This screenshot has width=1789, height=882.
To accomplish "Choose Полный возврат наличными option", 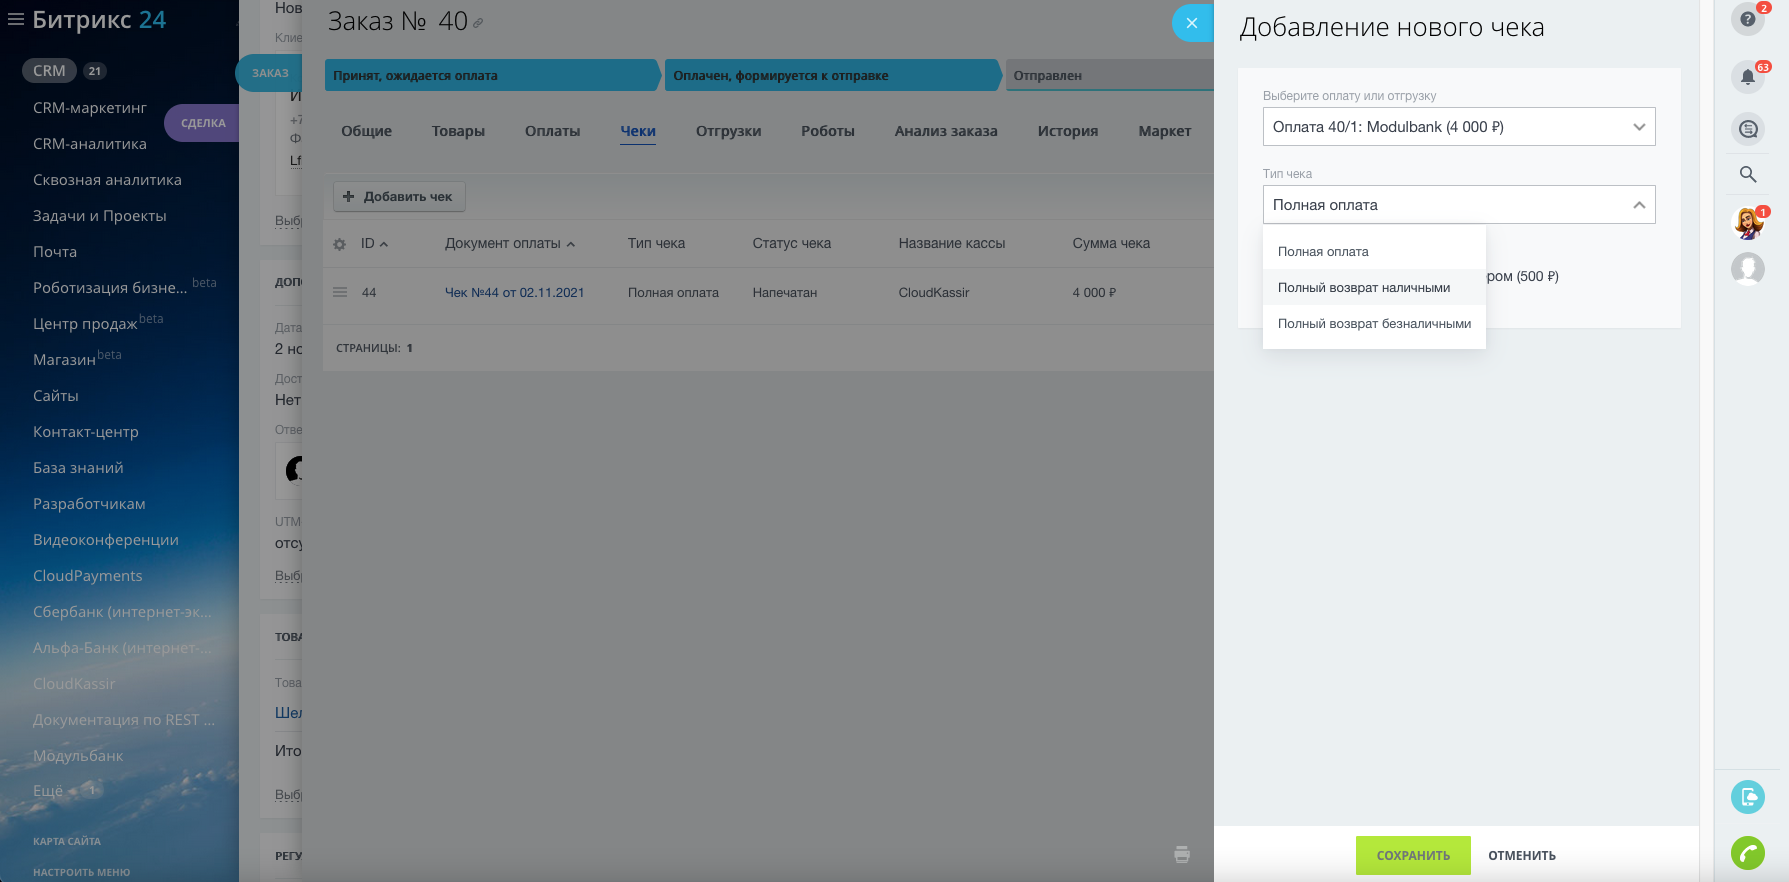I will tap(1374, 288).
